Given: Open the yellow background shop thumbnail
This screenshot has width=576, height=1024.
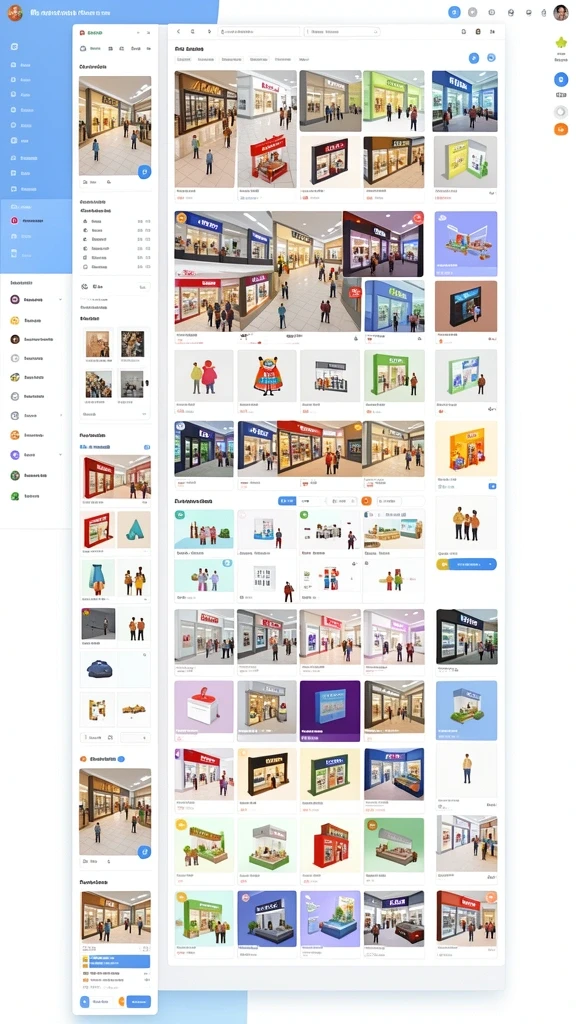Looking at the screenshot, I should click(466, 449).
